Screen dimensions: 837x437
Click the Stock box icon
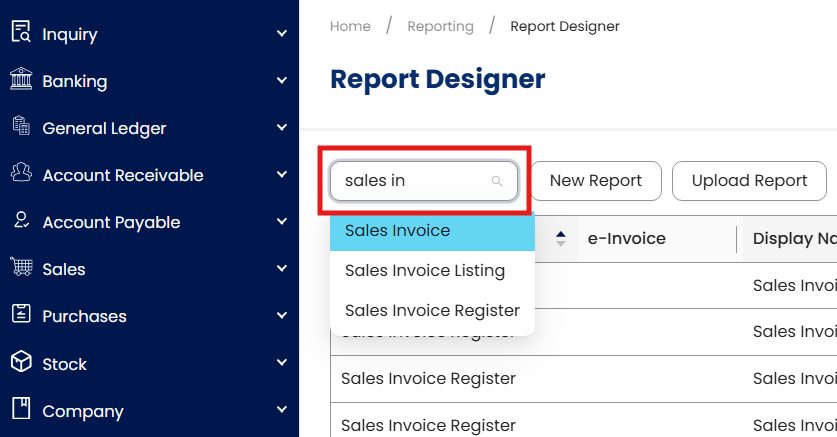click(20, 363)
